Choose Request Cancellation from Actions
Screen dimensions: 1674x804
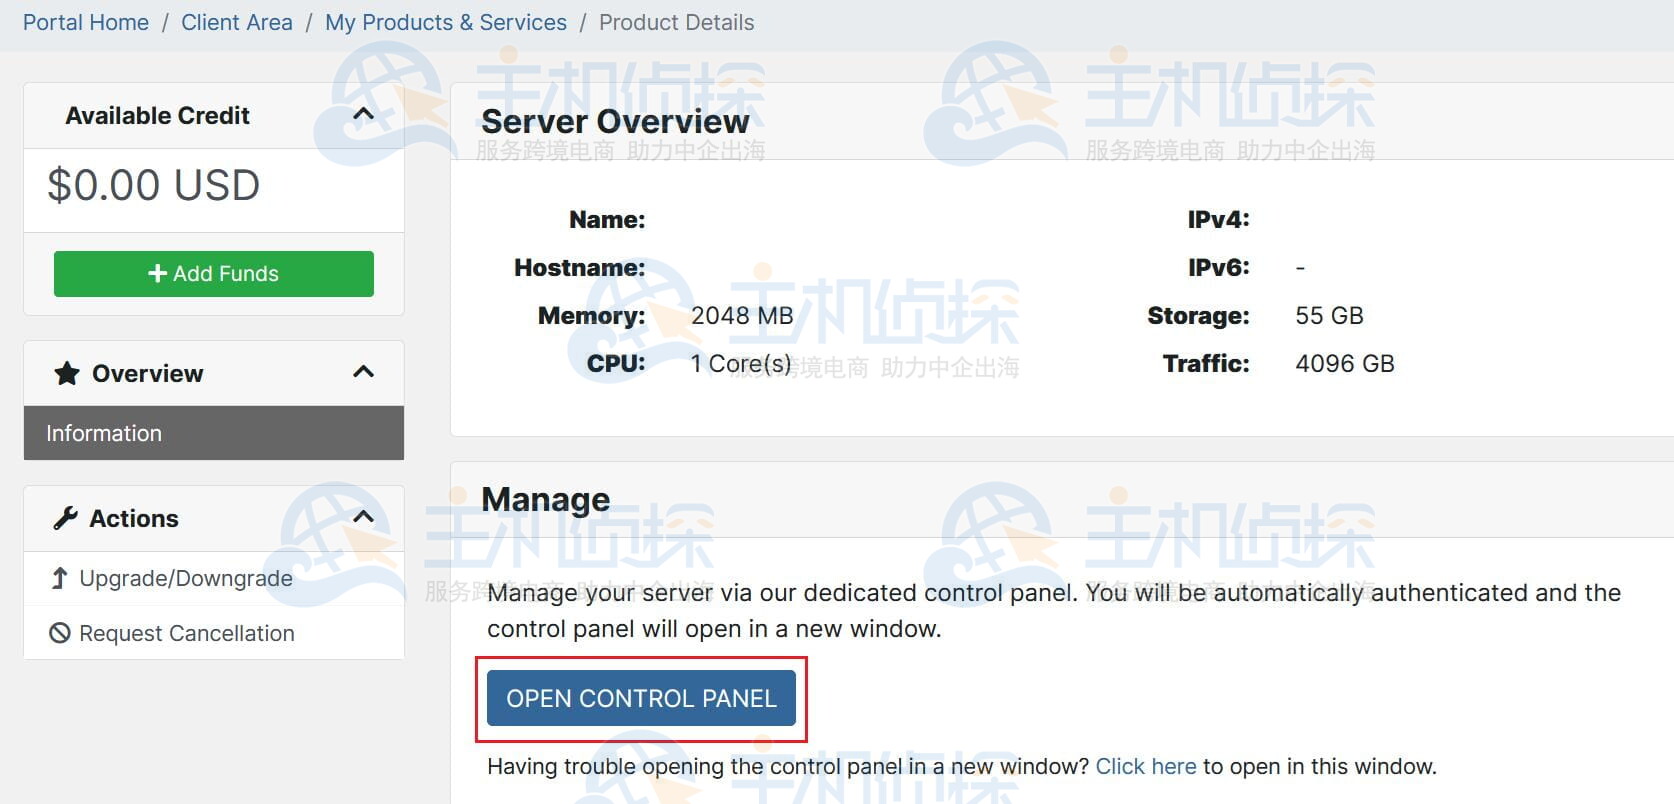click(187, 633)
